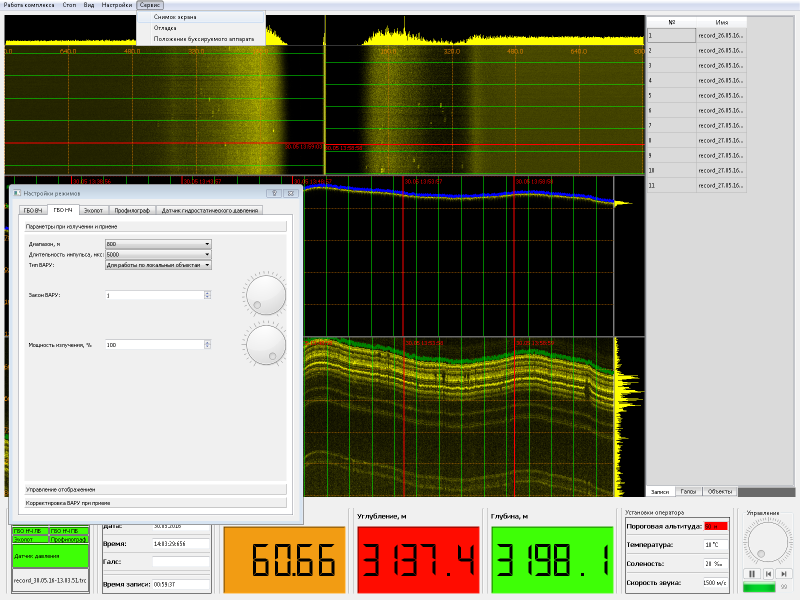Open Датчик гидростатического давления tab

[x=210, y=210]
